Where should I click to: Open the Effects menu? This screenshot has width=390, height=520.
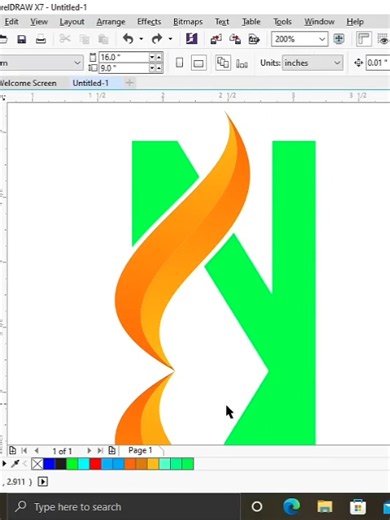coord(149,22)
